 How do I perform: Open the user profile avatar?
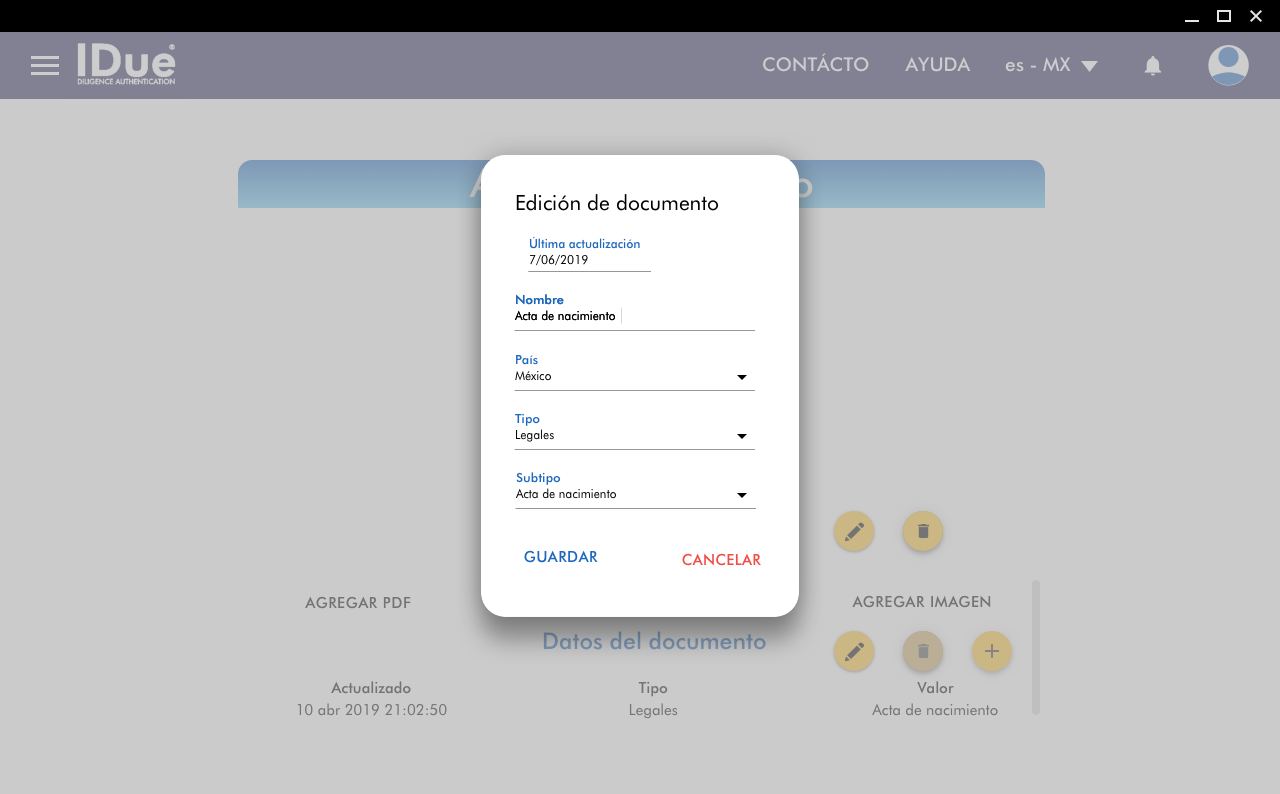pyautogui.click(x=1227, y=66)
